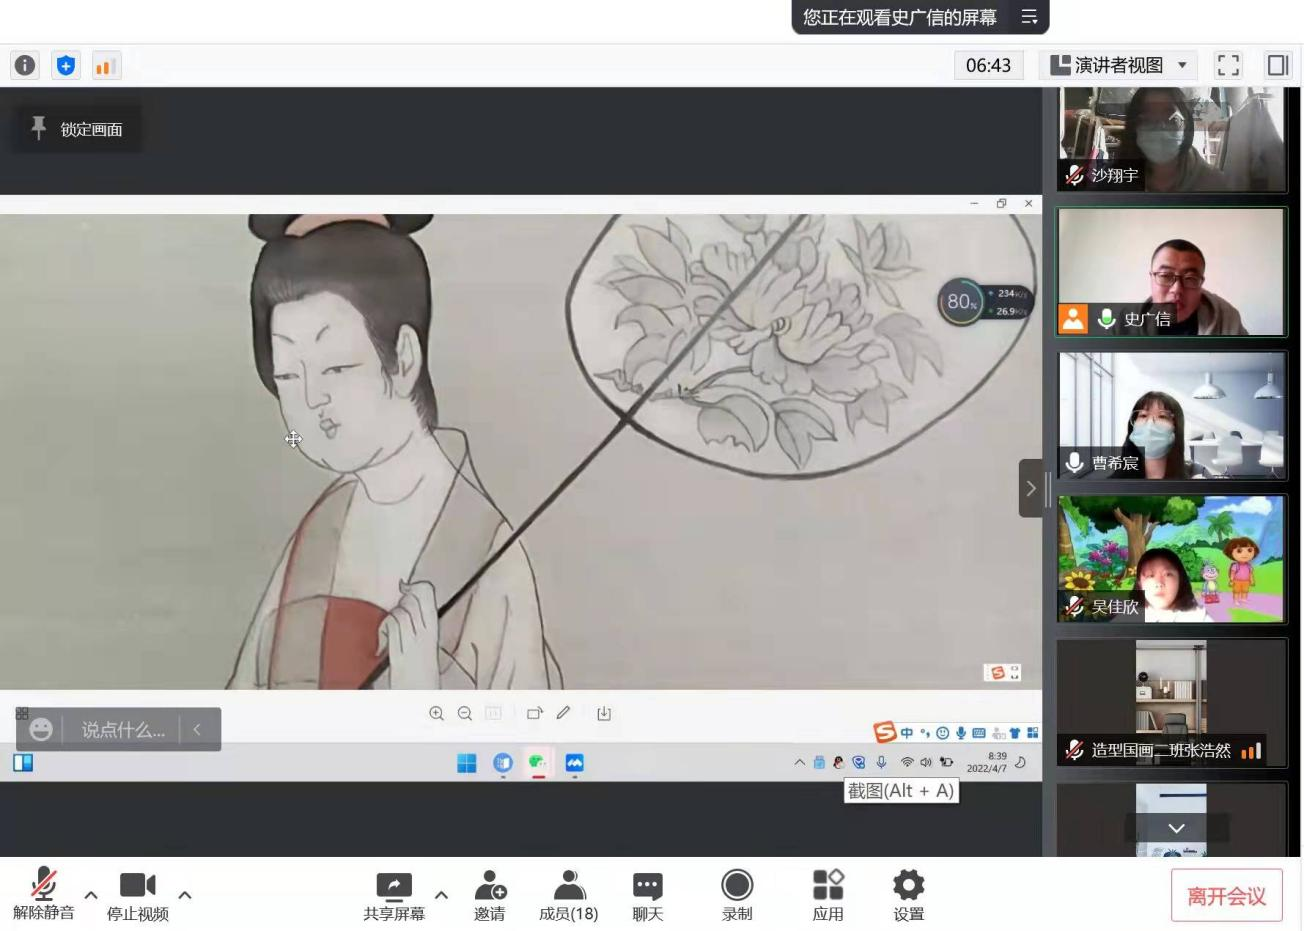Screen dimensions: 1304x931
Task: Click the zoom in magnifier icon
Action: click(437, 713)
